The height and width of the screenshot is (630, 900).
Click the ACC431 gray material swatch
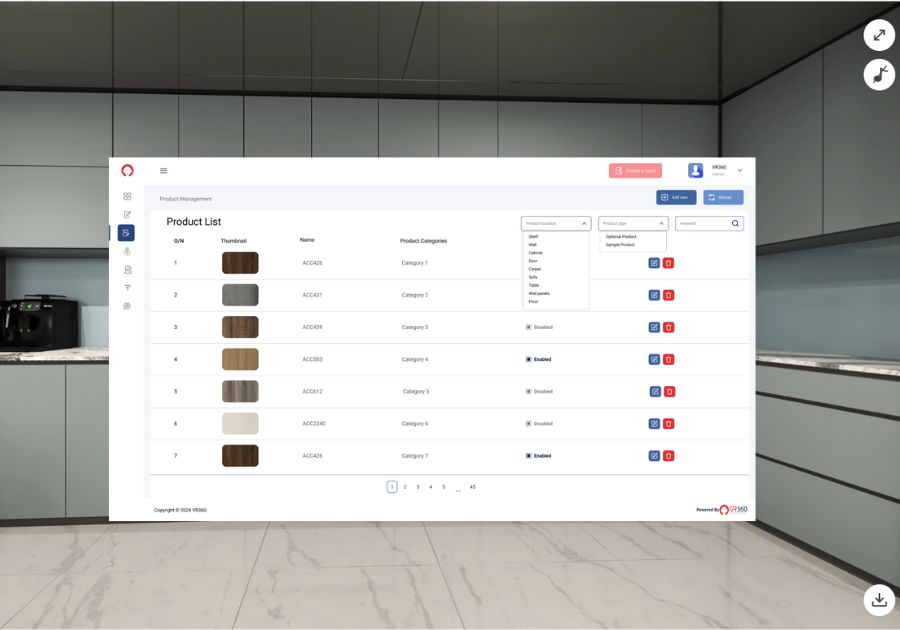(239, 295)
